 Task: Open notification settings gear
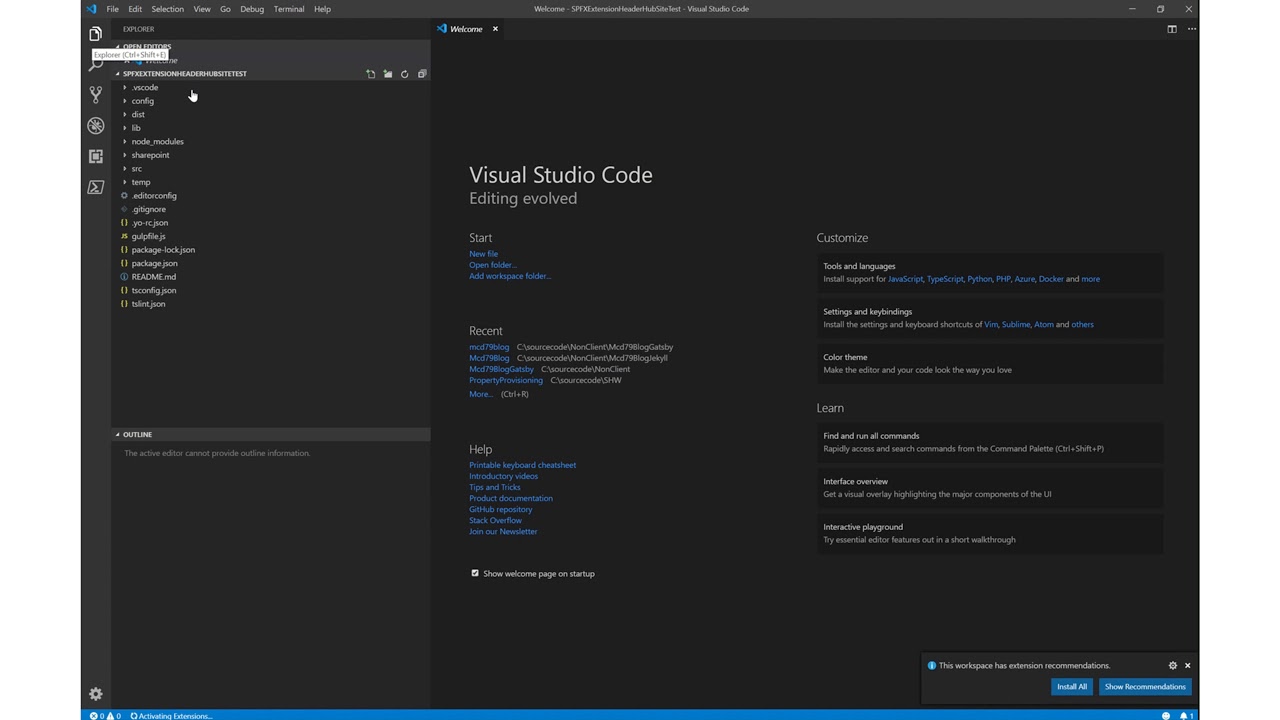[x=1173, y=665]
